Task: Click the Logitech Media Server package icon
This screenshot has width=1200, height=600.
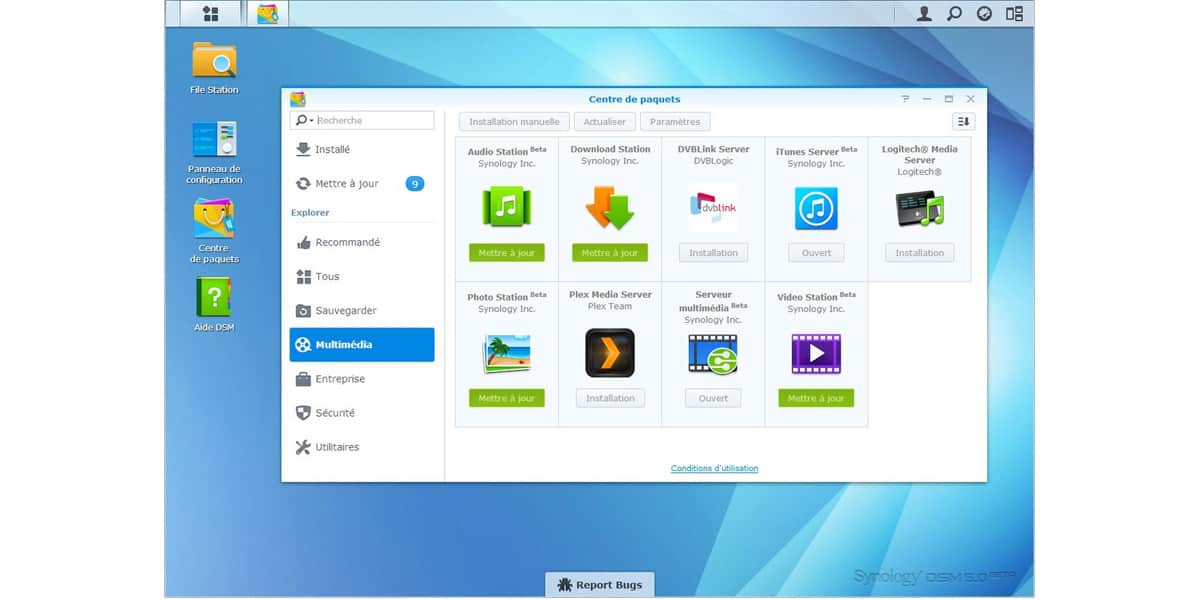Action: click(x=920, y=209)
